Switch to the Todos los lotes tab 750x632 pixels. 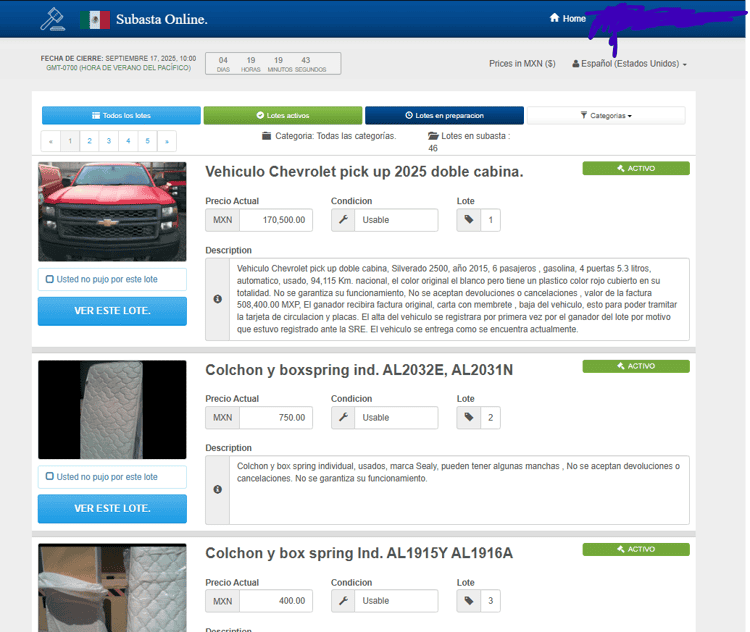121,116
